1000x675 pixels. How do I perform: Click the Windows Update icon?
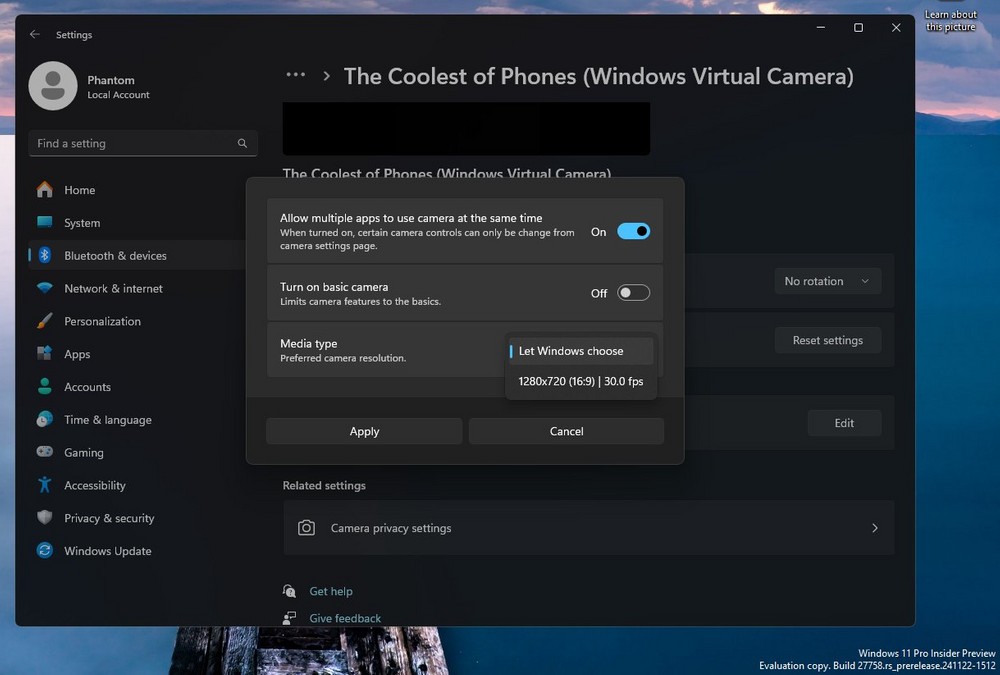click(x=45, y=551)
